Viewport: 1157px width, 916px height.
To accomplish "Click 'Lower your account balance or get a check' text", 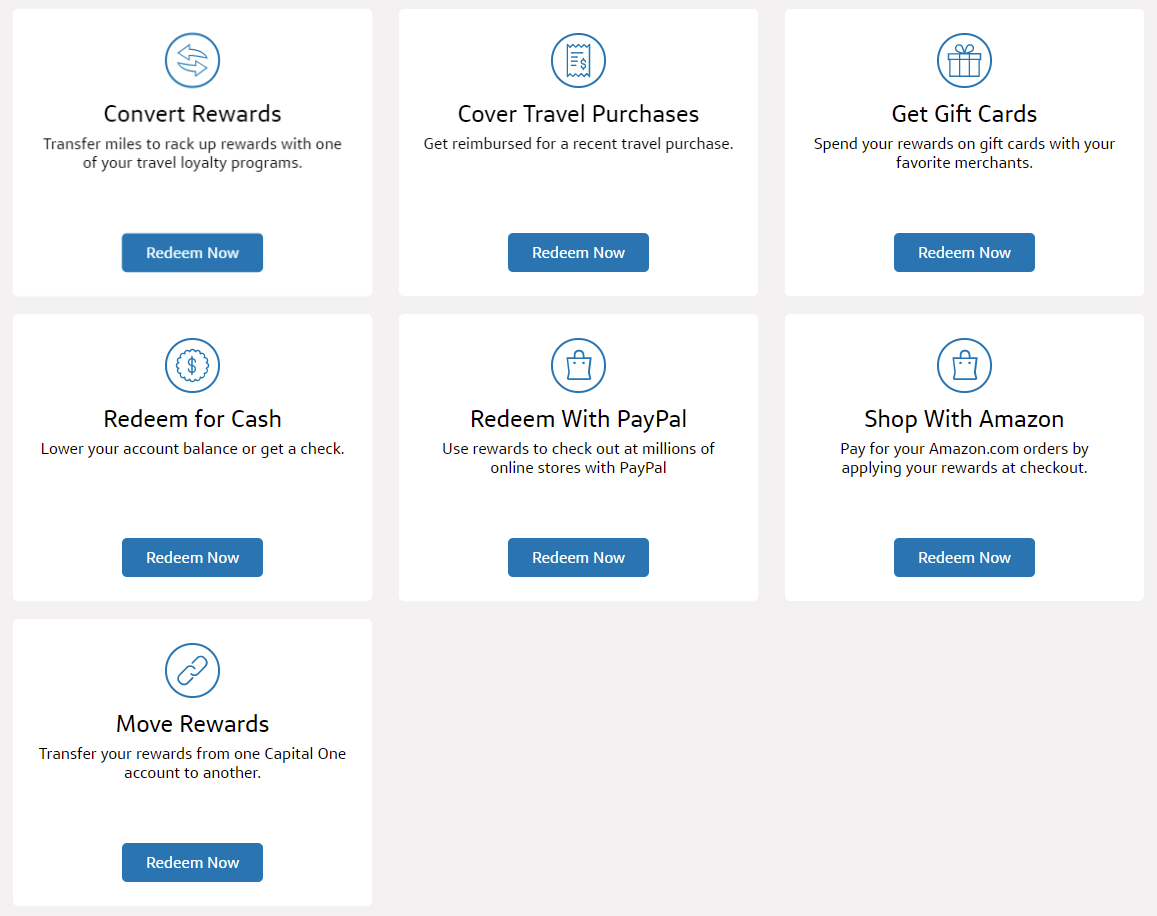I will tap(193, 449).
